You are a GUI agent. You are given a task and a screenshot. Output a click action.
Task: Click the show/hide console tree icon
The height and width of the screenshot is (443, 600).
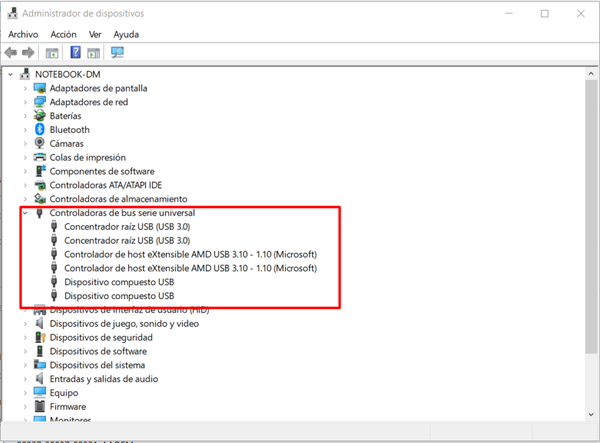point(52,53)
